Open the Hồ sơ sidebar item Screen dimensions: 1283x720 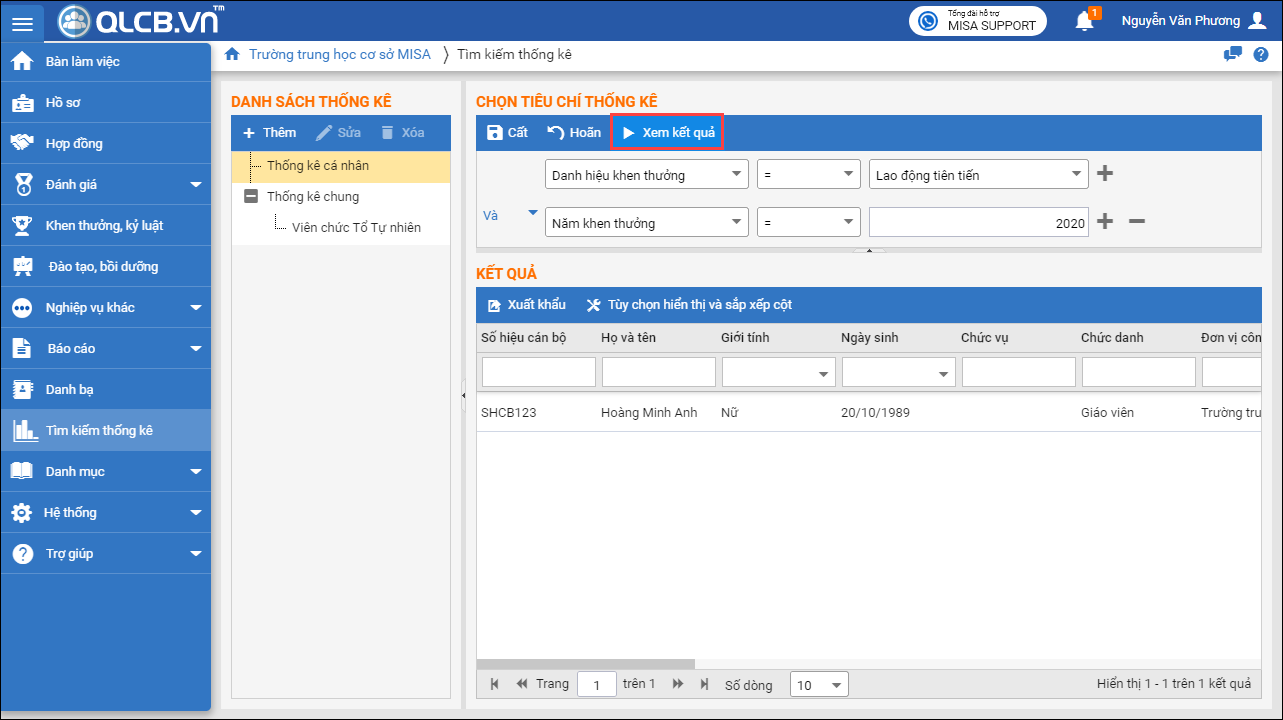pyautogui.click(x=63, y=102)
